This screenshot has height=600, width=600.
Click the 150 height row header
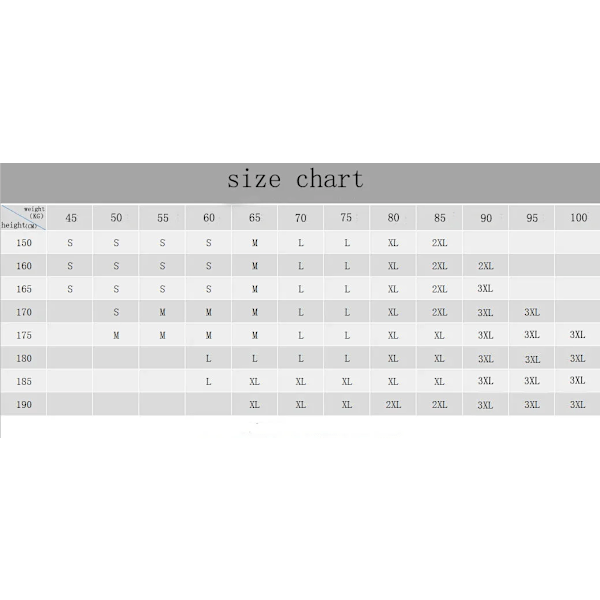tap(23, 242)
